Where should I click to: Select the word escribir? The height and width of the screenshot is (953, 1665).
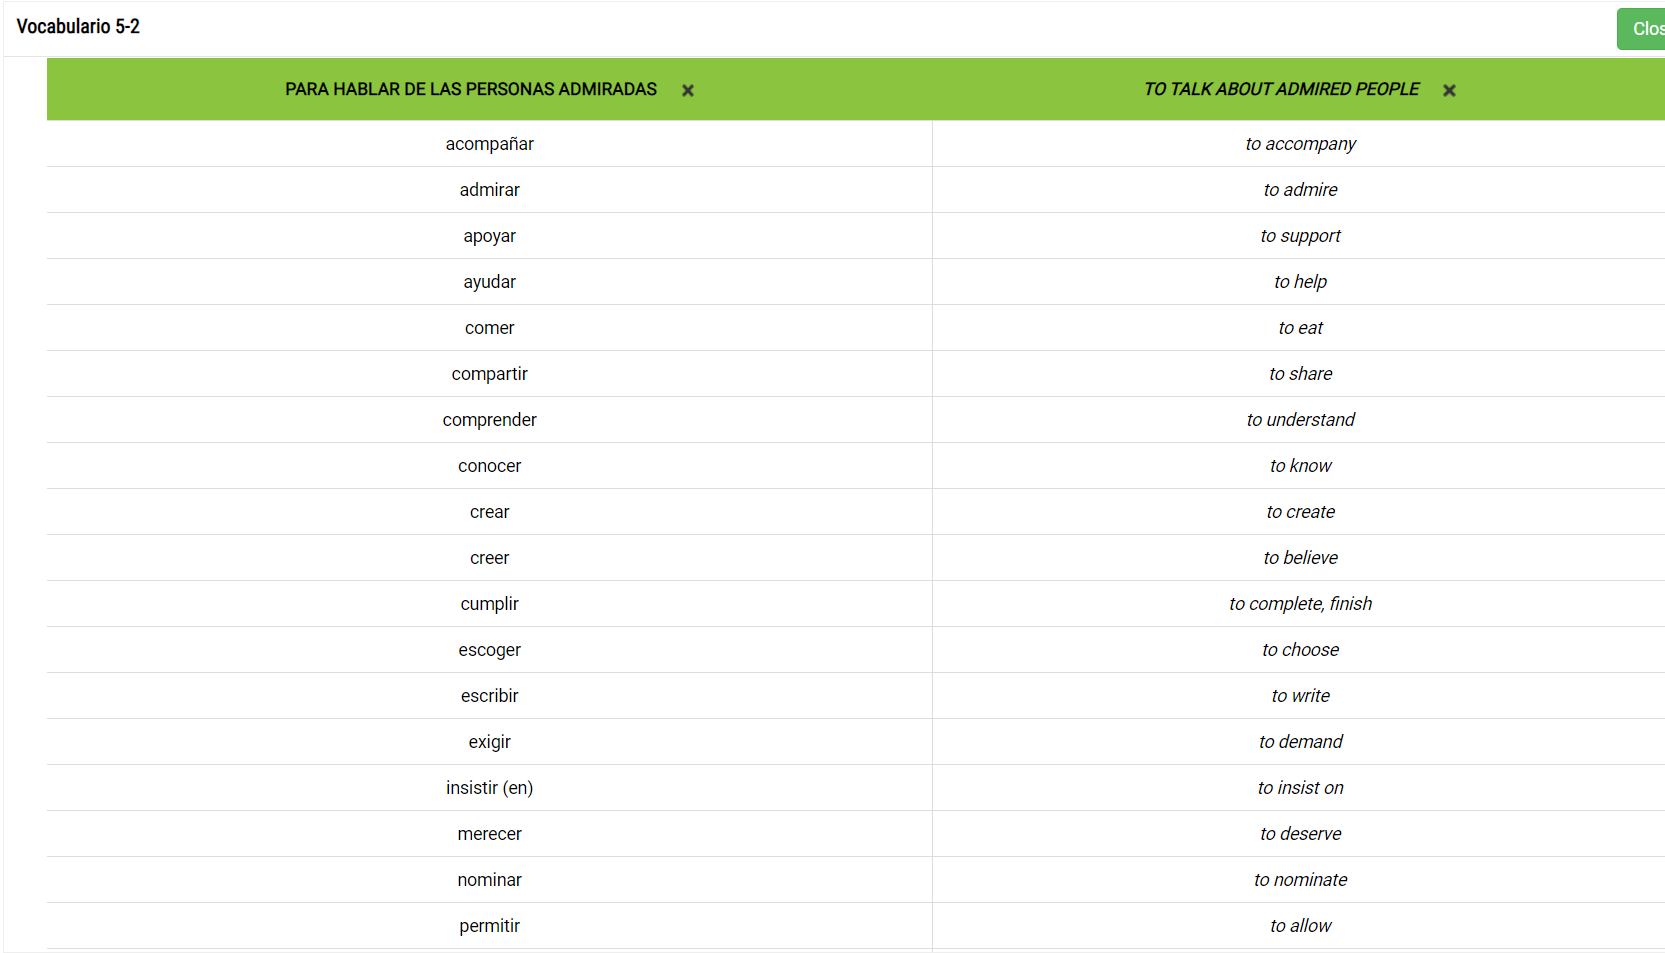(x=490, y=696)
